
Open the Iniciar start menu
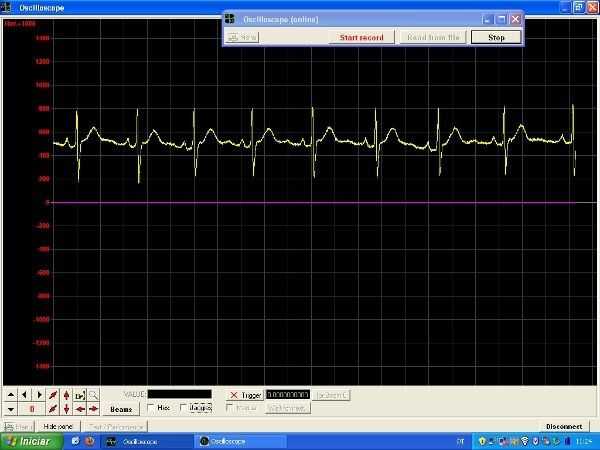(x=31, y=442)
